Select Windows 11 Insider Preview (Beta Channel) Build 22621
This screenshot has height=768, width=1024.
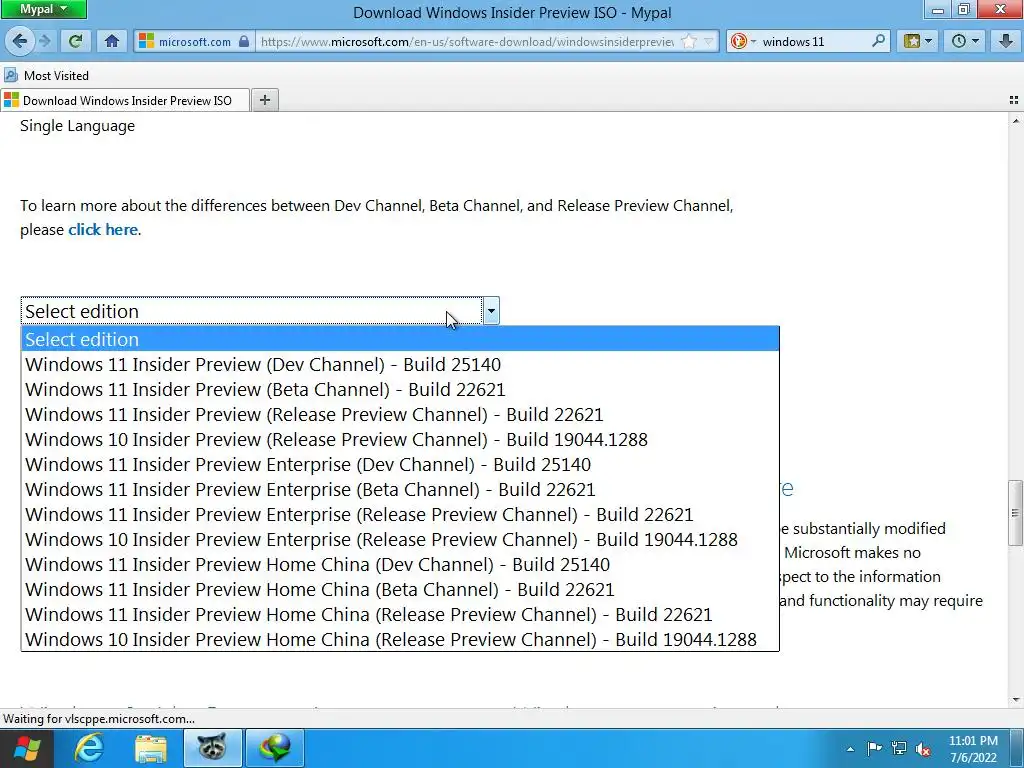click(x=400, y=389)
